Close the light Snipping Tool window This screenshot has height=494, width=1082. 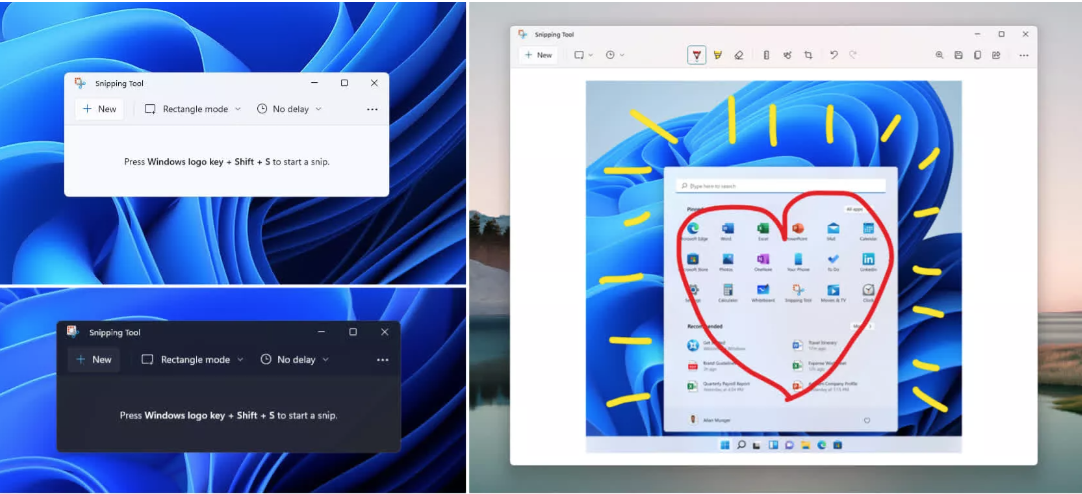click(374, 83)
